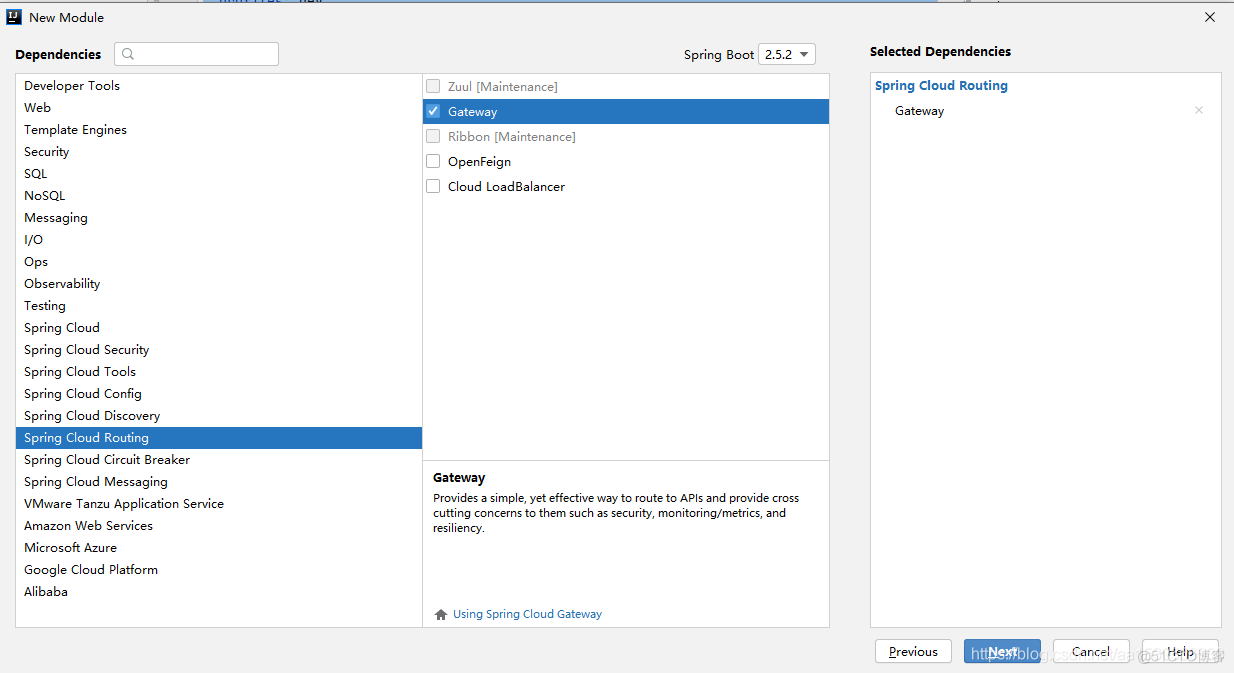
Task: Check the Cloud LoadBalancer checkbox
Action: (433, 186)
